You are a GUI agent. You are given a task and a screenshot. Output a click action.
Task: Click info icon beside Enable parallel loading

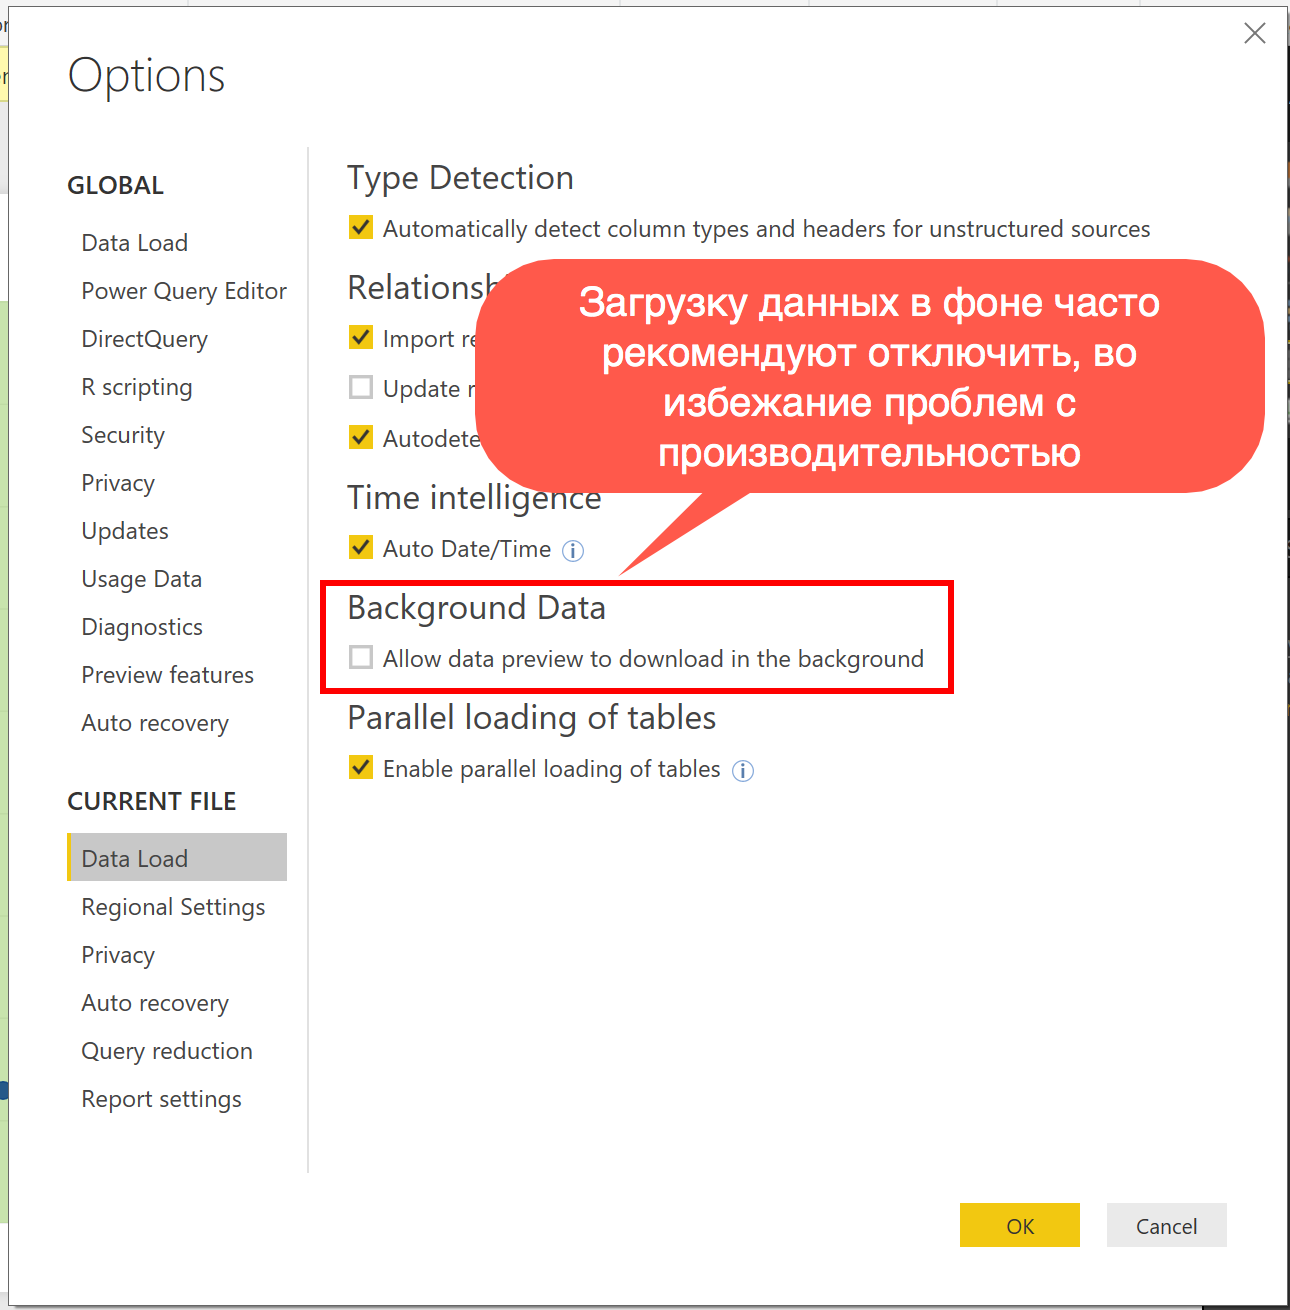pyautogui.click(x=743, y=771)
